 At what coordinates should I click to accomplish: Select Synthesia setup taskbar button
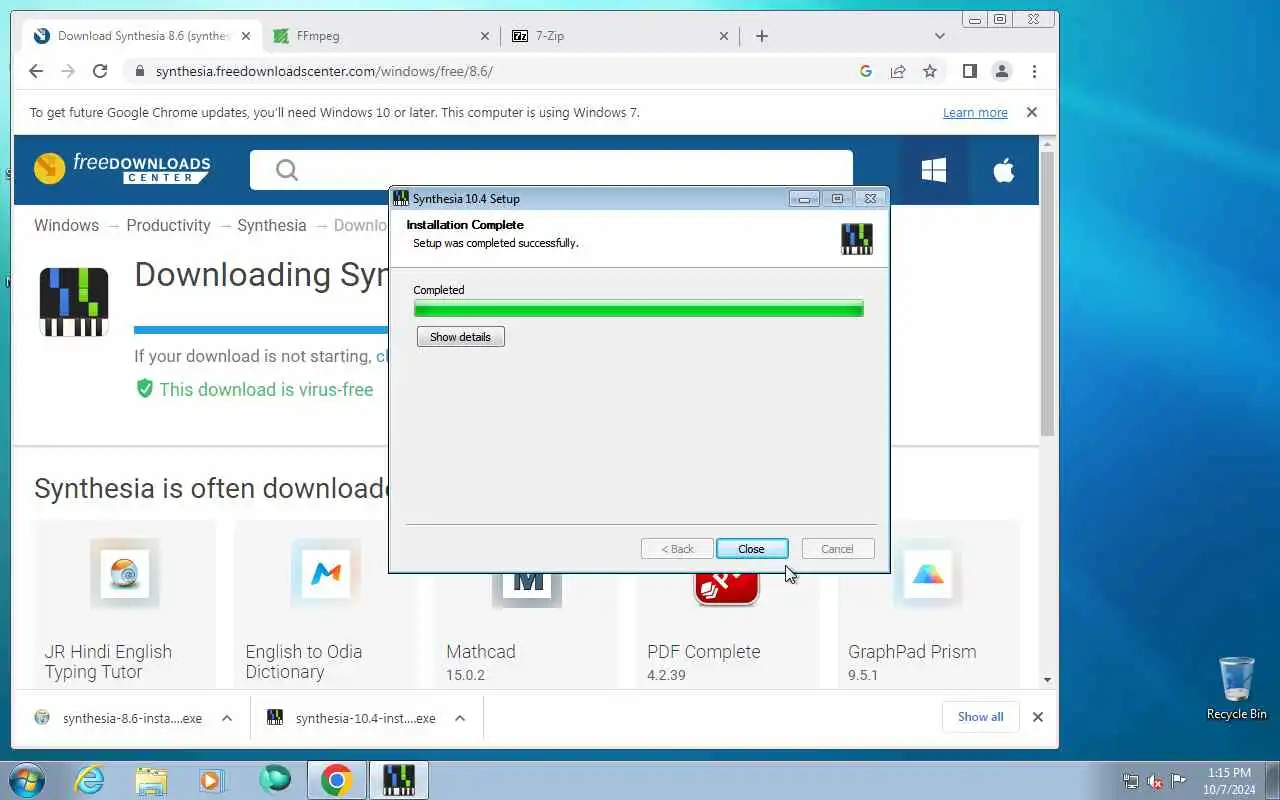(x=399, y=780)
